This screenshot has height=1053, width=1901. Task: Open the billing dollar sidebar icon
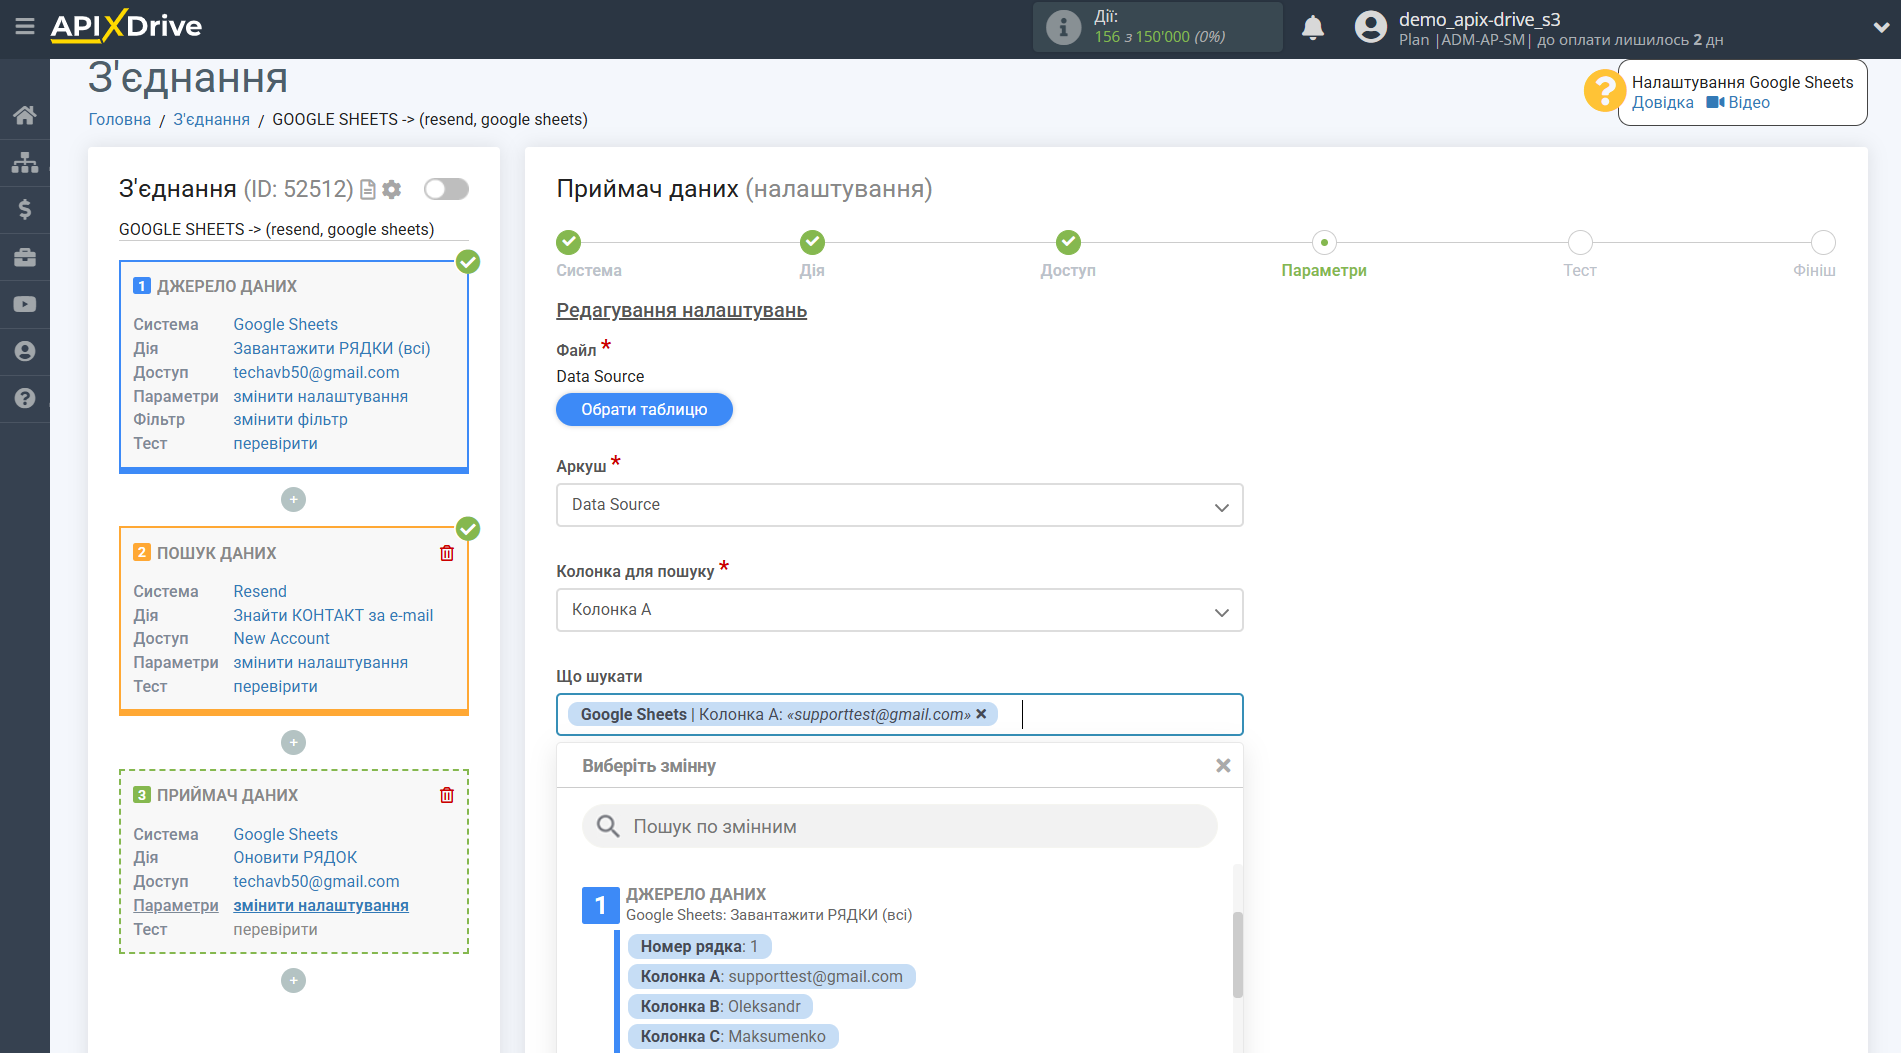pos(25,209)
